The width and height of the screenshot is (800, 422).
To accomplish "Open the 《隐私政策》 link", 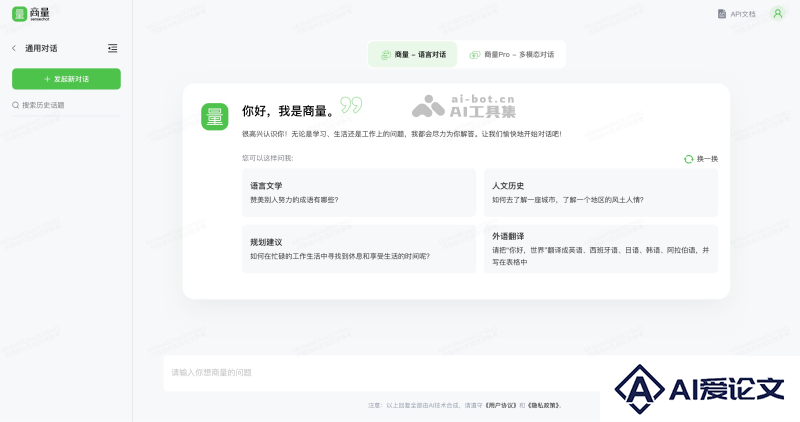I will (543, 406).
